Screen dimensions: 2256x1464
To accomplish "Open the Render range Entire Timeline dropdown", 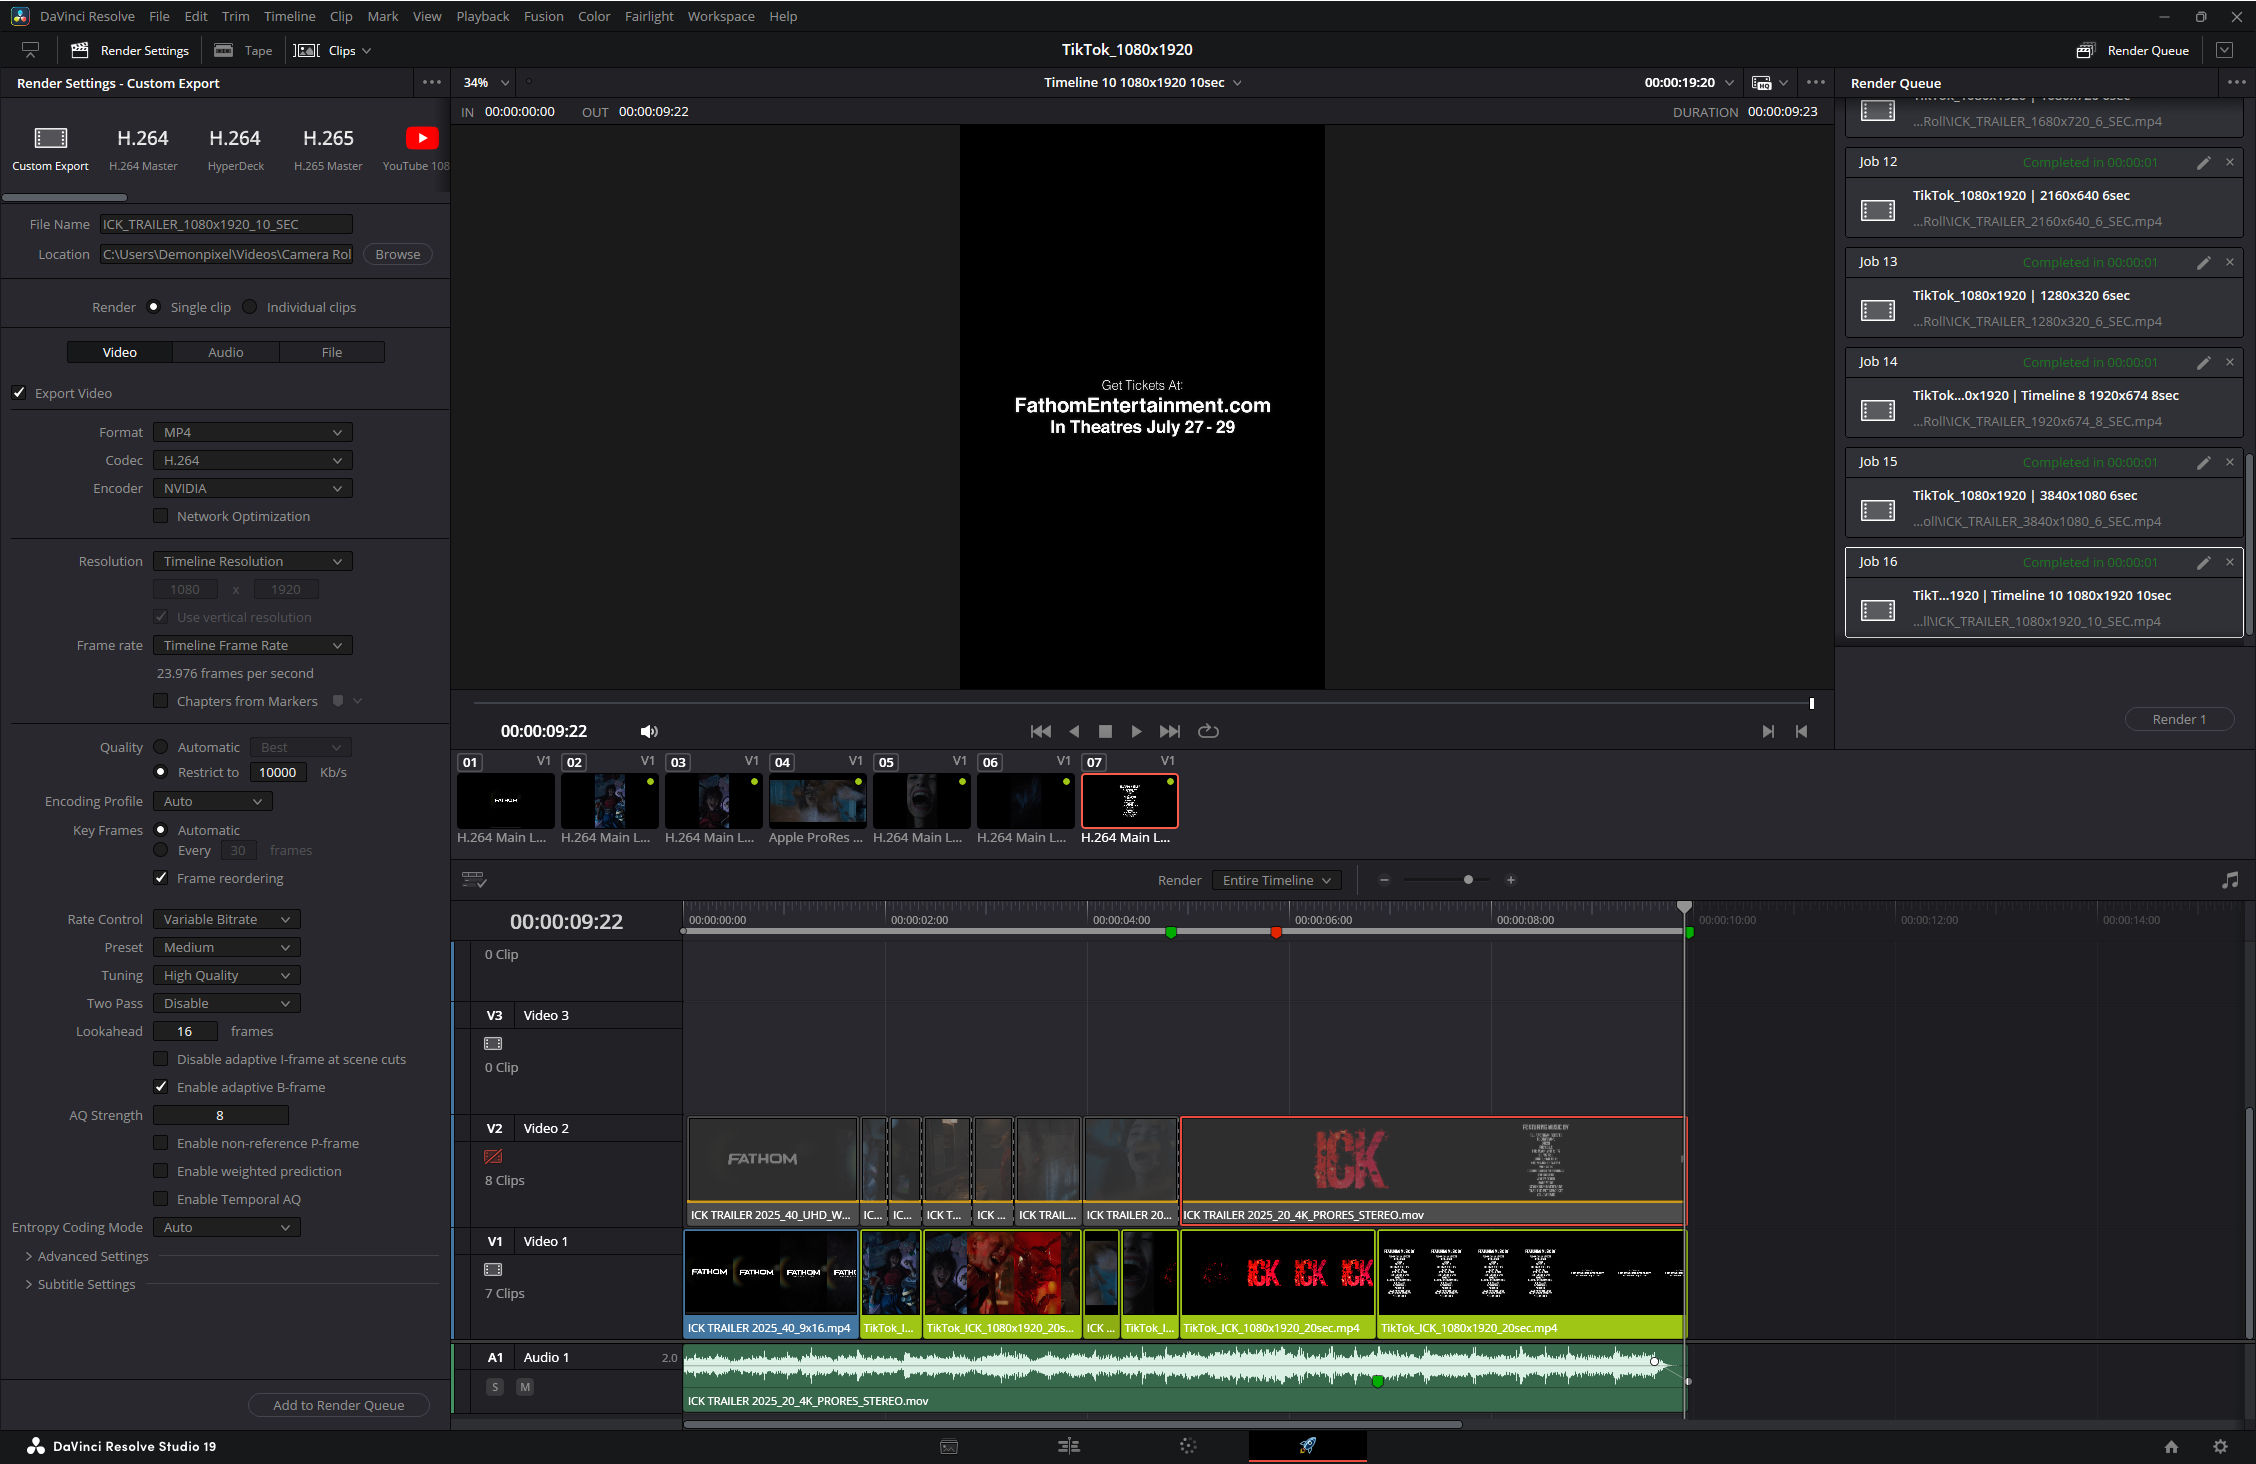I will [1277, 880].
